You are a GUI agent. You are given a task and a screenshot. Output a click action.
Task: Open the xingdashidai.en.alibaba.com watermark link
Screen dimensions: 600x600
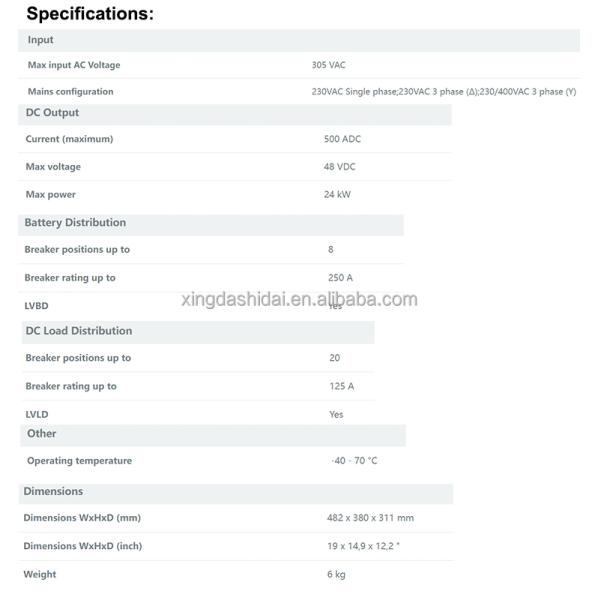(x=300, y=299)
